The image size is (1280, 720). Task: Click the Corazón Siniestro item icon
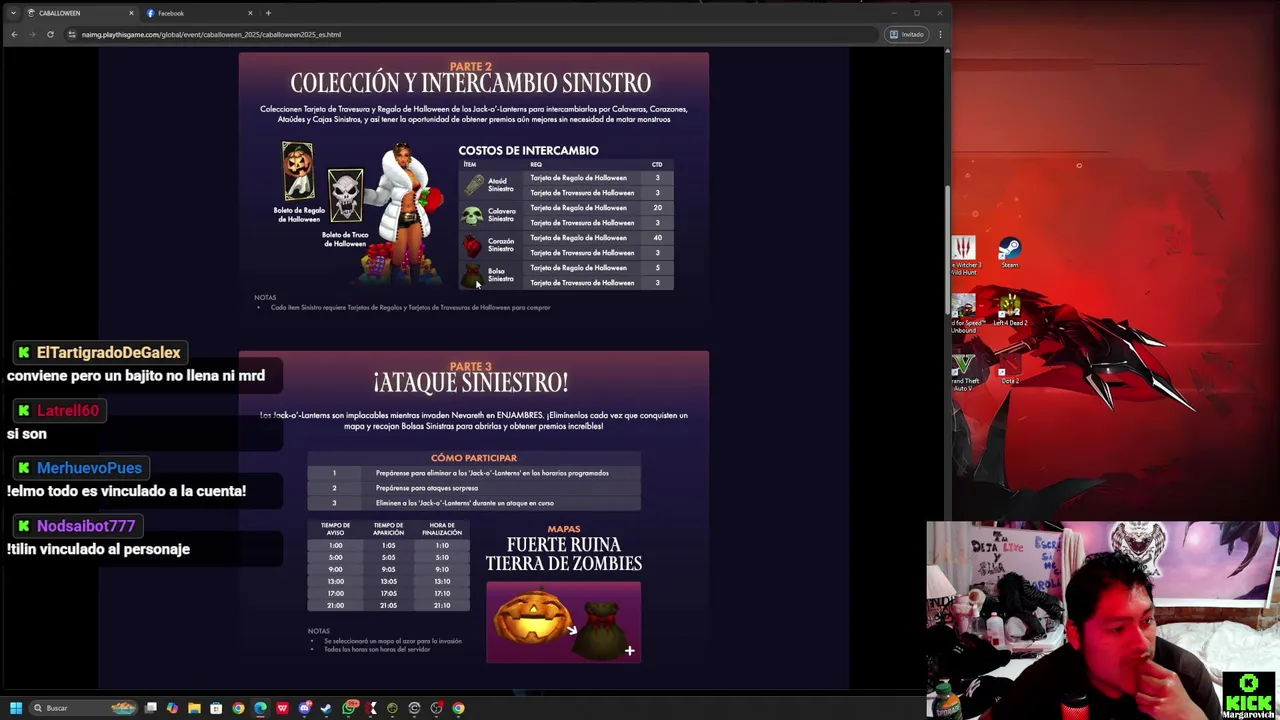[472, 245]
